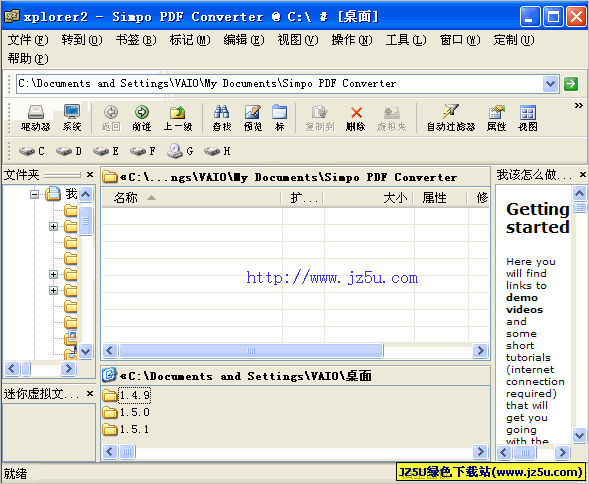This screenshot has width=589, height=484.
Task: Sort by the 名称 column header
Action: (x=192, y=197)
